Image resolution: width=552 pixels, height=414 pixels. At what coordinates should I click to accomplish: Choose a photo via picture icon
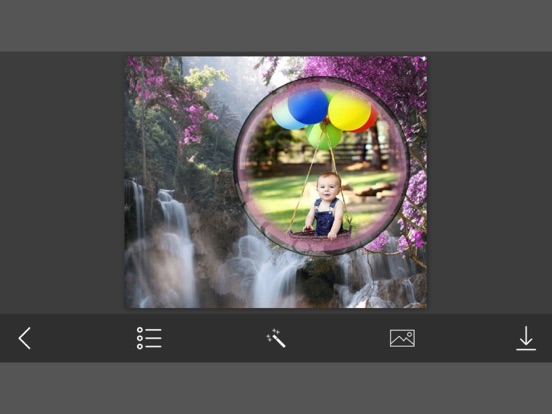pyautogui.click(x=402, y=338)
